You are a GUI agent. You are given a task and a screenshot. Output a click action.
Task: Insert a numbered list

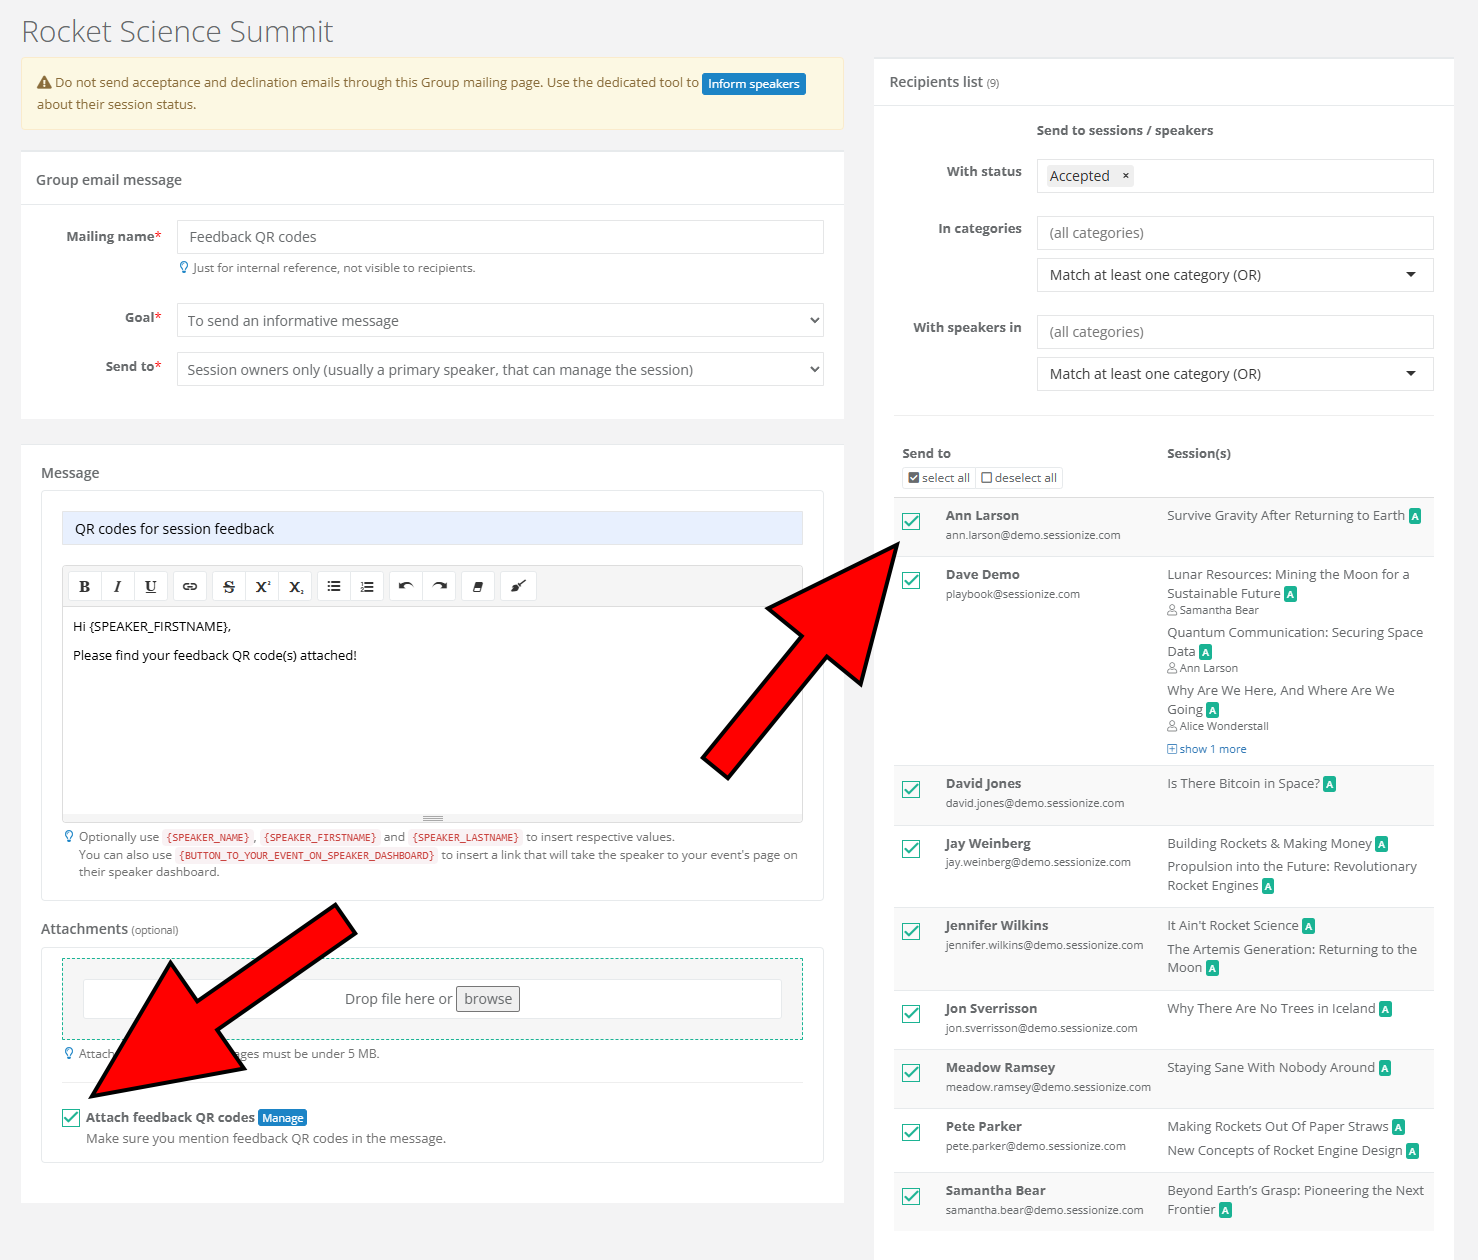coord(367,587)
